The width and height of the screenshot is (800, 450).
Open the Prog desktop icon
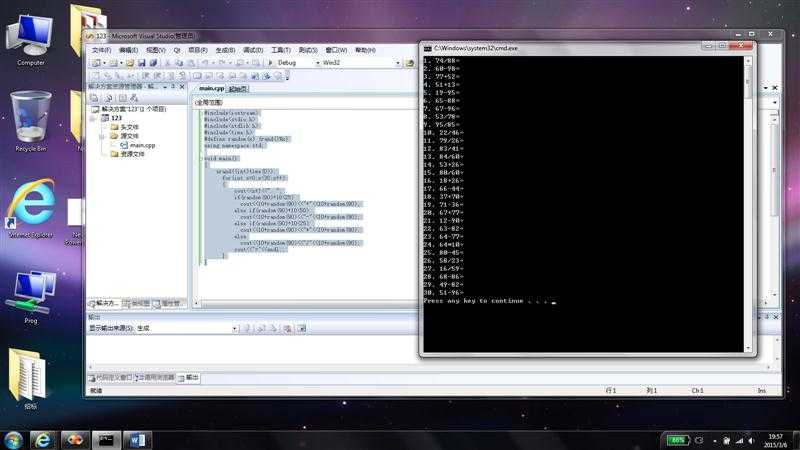coord(31,297)
